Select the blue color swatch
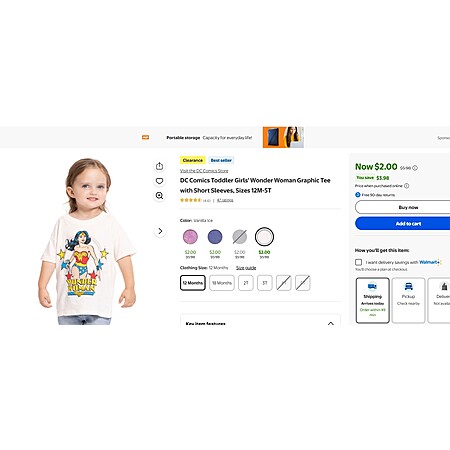This screenshot has width=450, height=450. click(x=215, y=237)
